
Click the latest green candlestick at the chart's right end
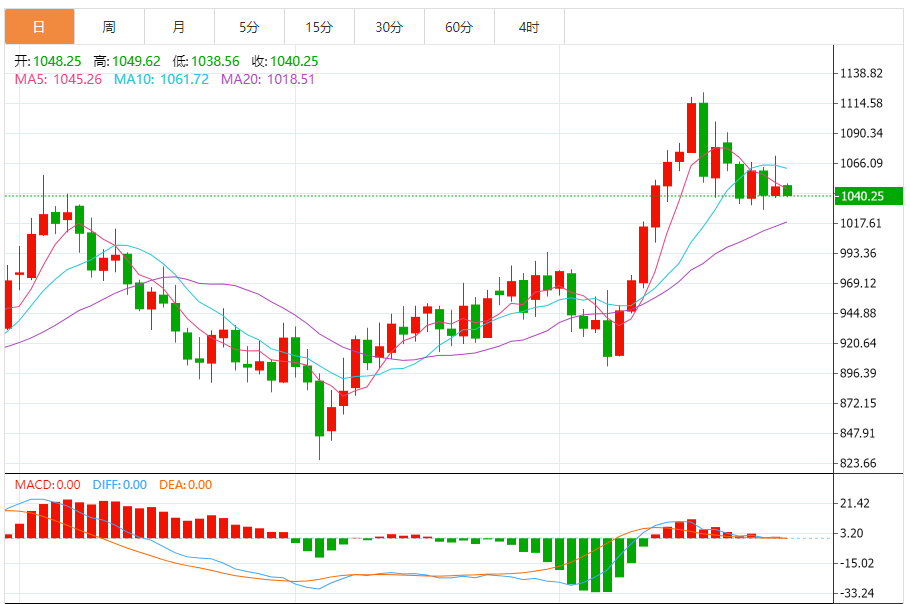pos(788,190)
